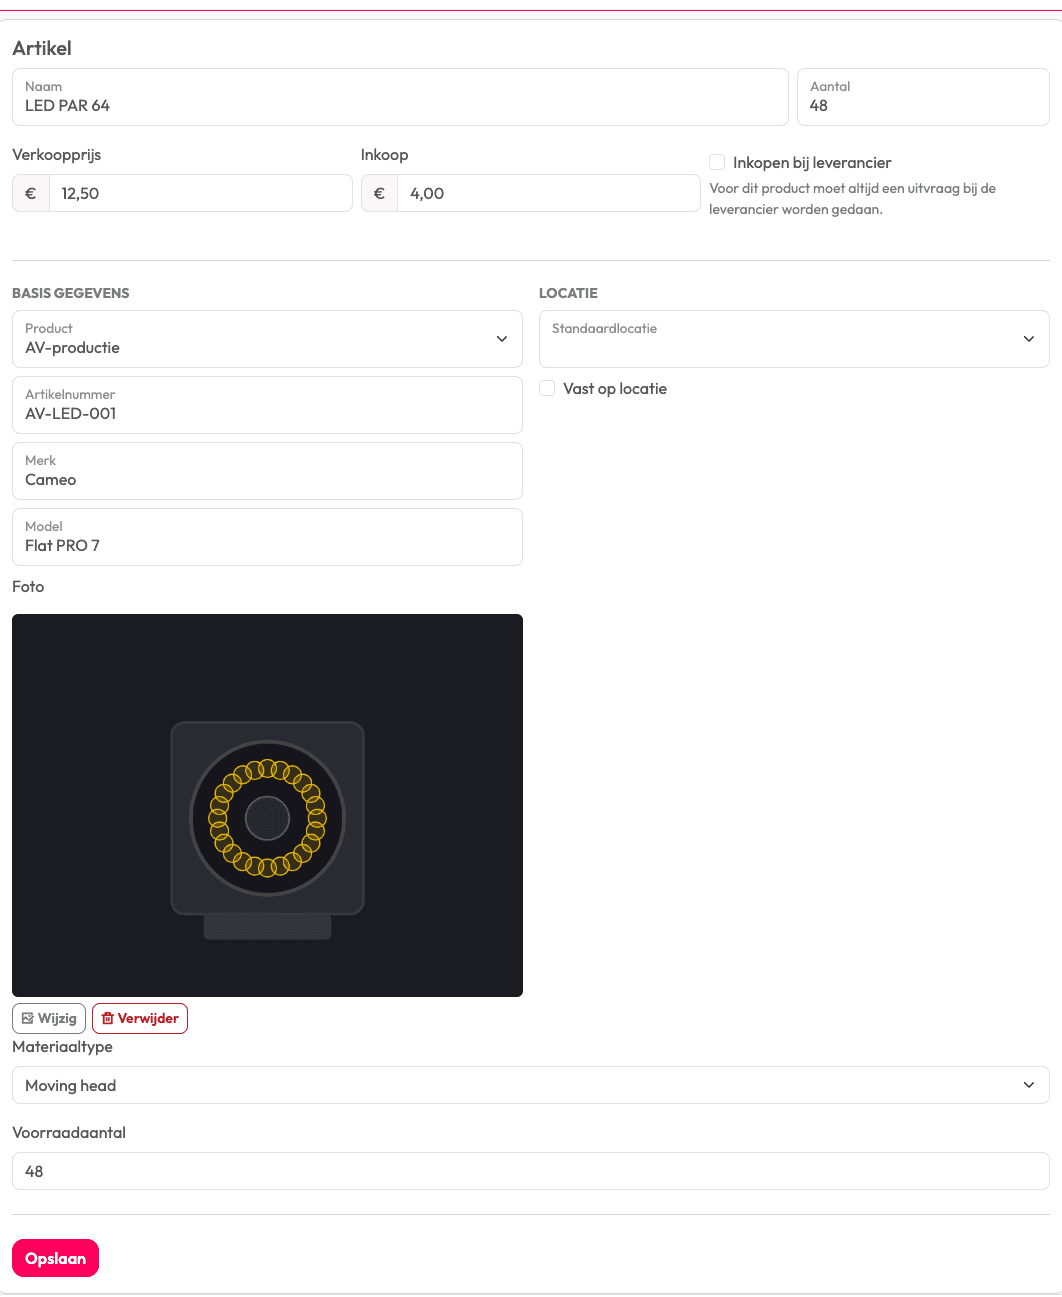
Task: Click the chevron in the Materiaaltype field
Action: 1029,1085
